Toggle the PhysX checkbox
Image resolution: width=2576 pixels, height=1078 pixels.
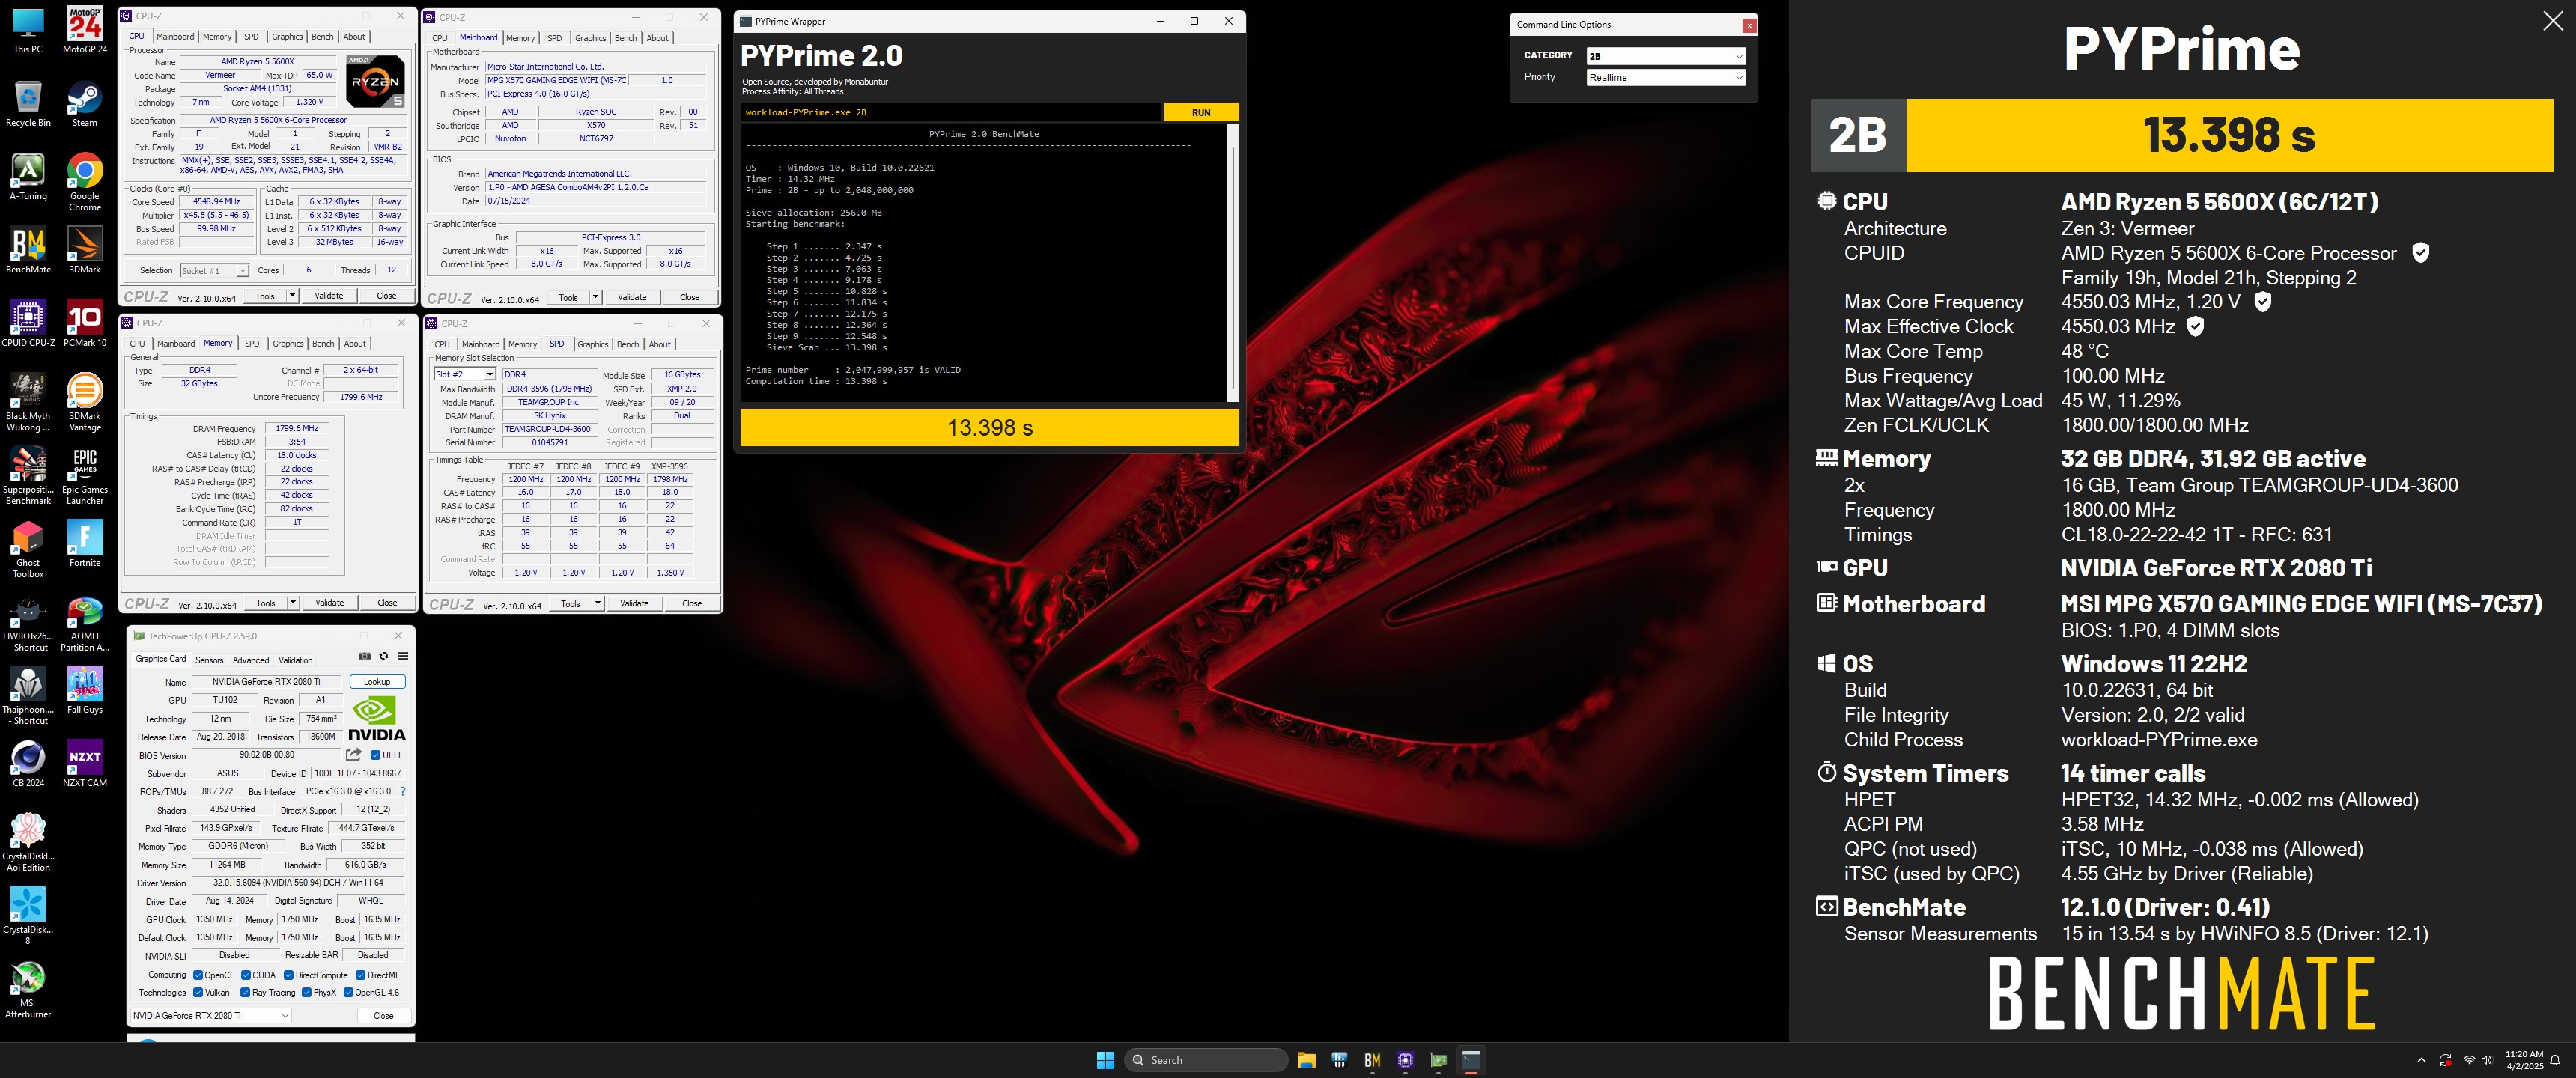pyautogui.click(x=307, y=992)
